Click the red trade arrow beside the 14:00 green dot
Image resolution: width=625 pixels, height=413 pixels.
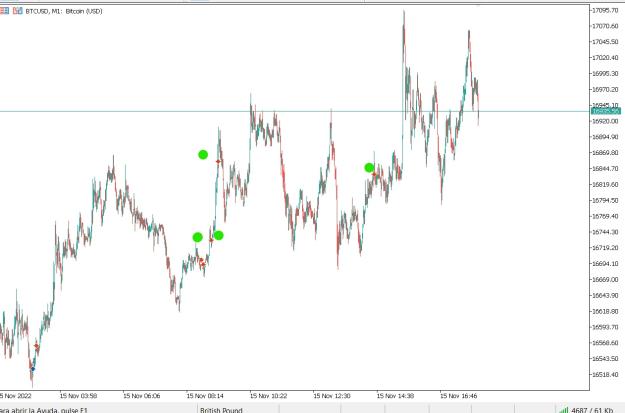pyautogui.click(x=374, y=174)
